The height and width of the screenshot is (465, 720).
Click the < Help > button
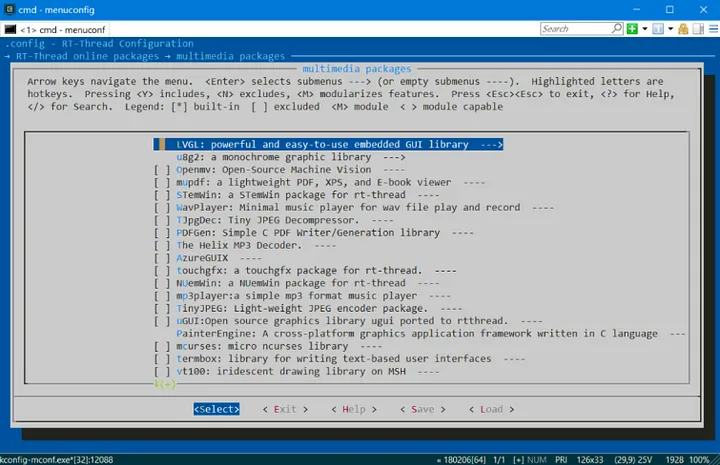(x=354, y=409)
